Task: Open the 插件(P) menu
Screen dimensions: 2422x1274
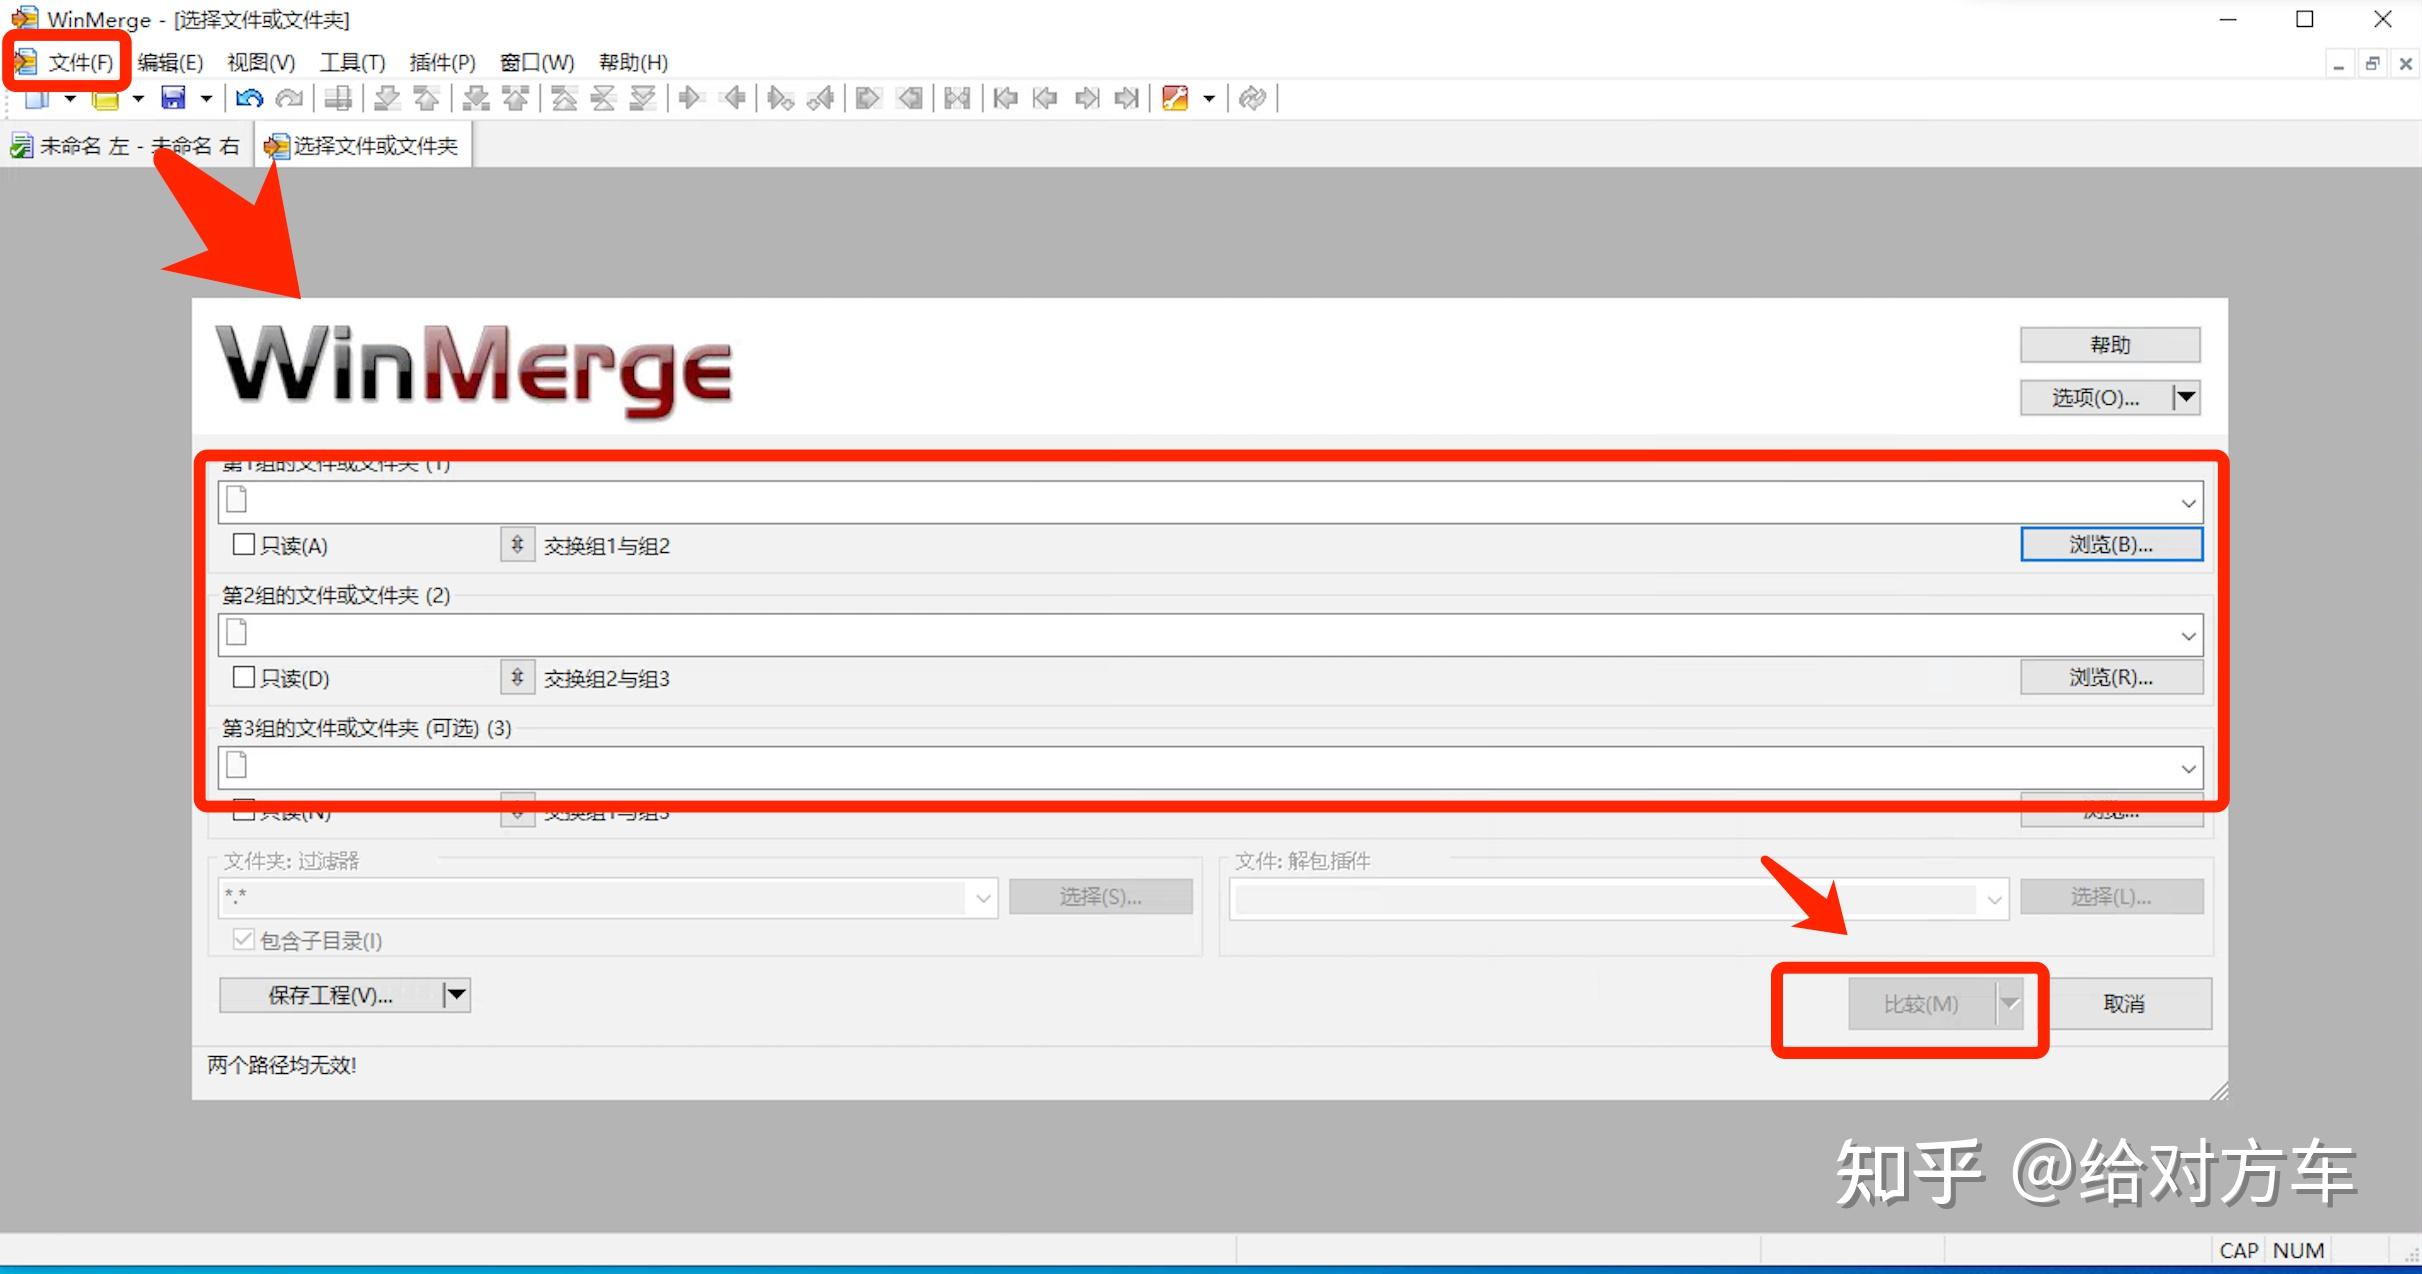Action: (442, 62)
